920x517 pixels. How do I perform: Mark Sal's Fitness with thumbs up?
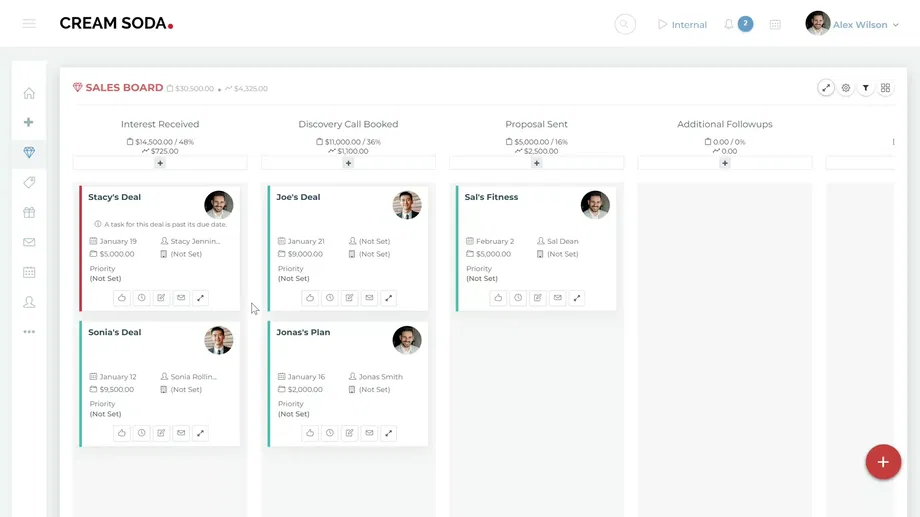click(498, 298)
